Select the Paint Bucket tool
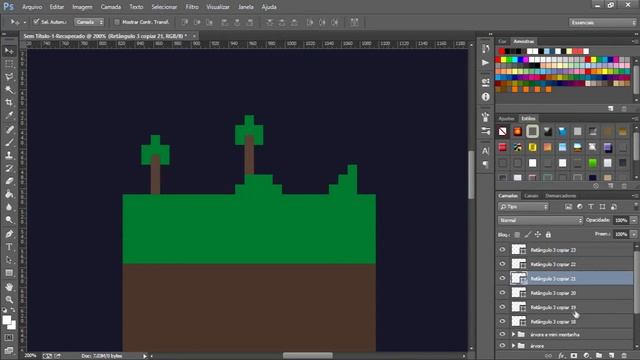640x360 pixels. [9, 194]
